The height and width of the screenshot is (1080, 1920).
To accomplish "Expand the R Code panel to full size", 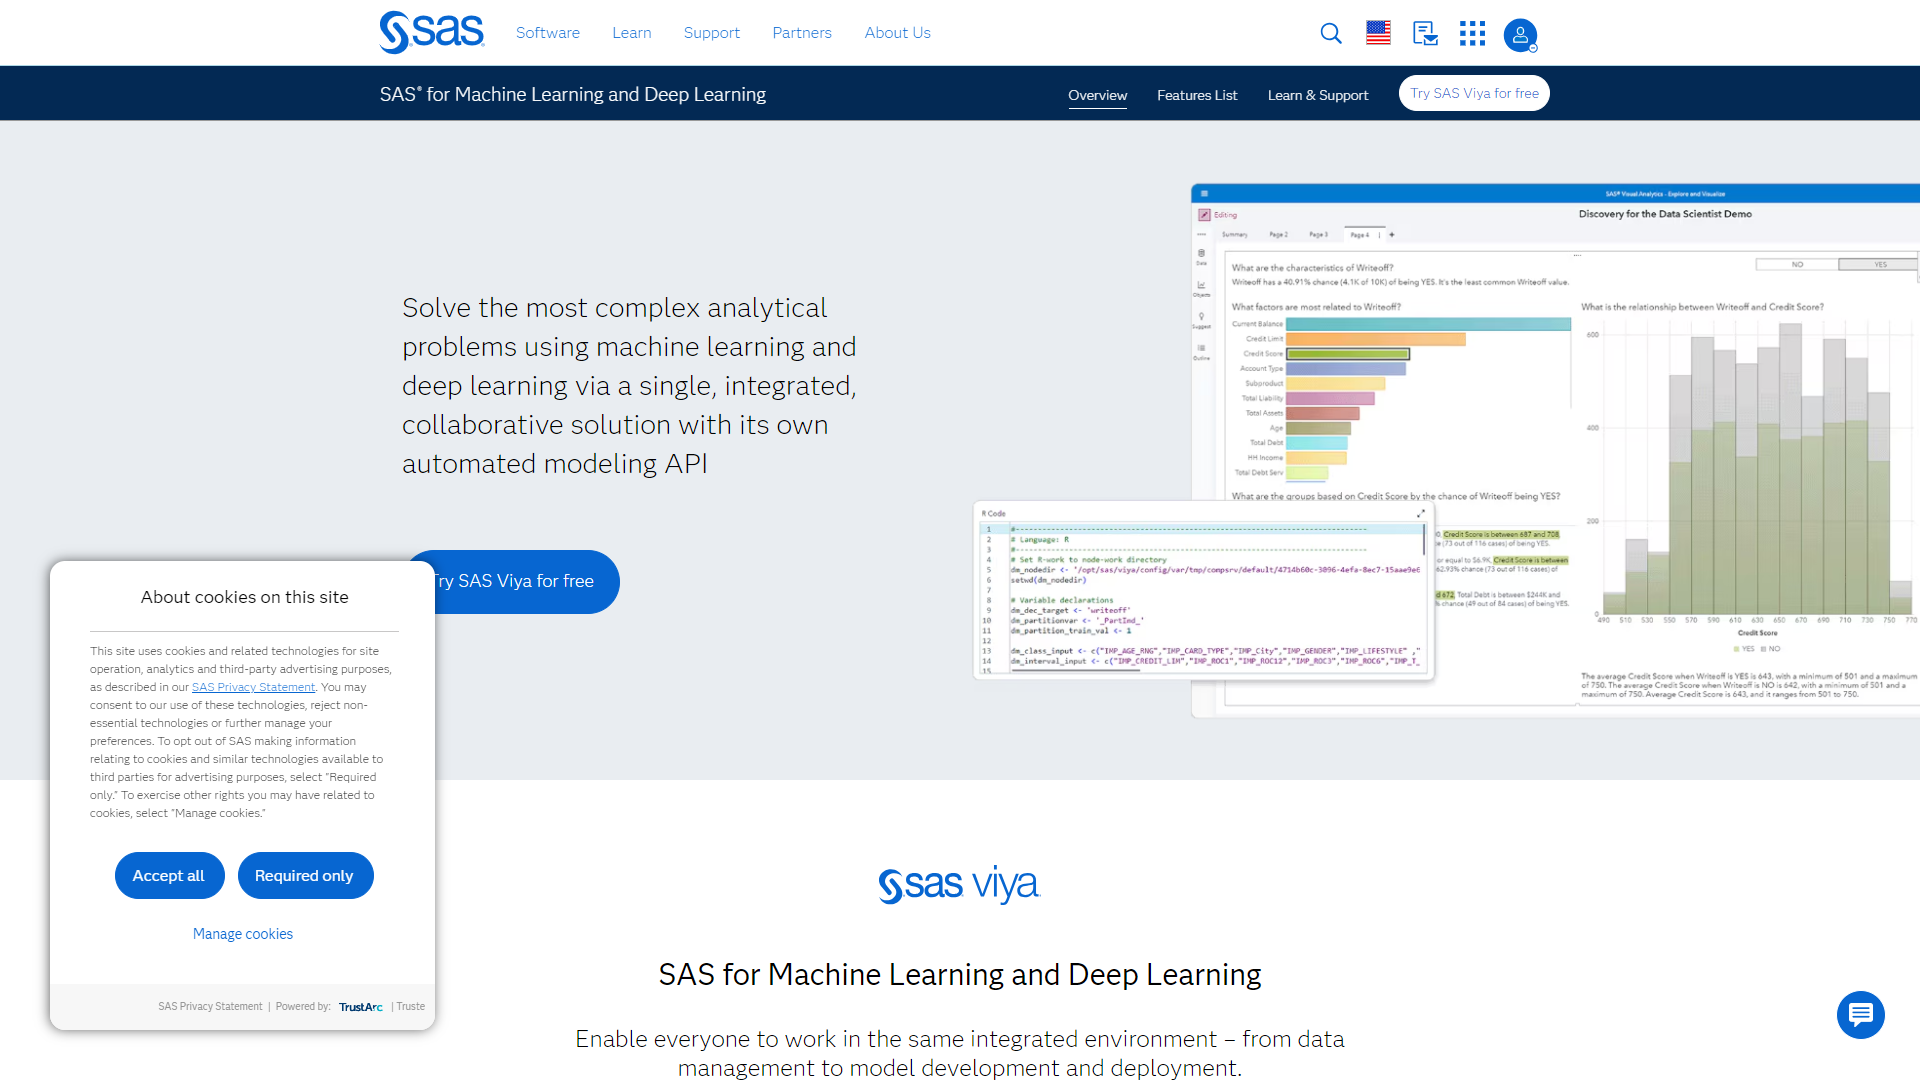I will coord(1421,512).
